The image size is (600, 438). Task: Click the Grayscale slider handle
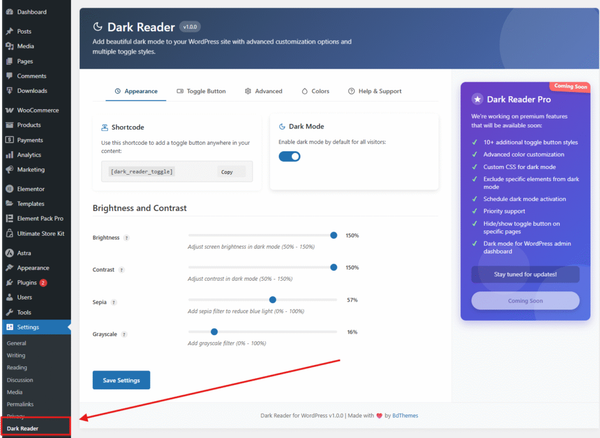[x=214, y=332]
